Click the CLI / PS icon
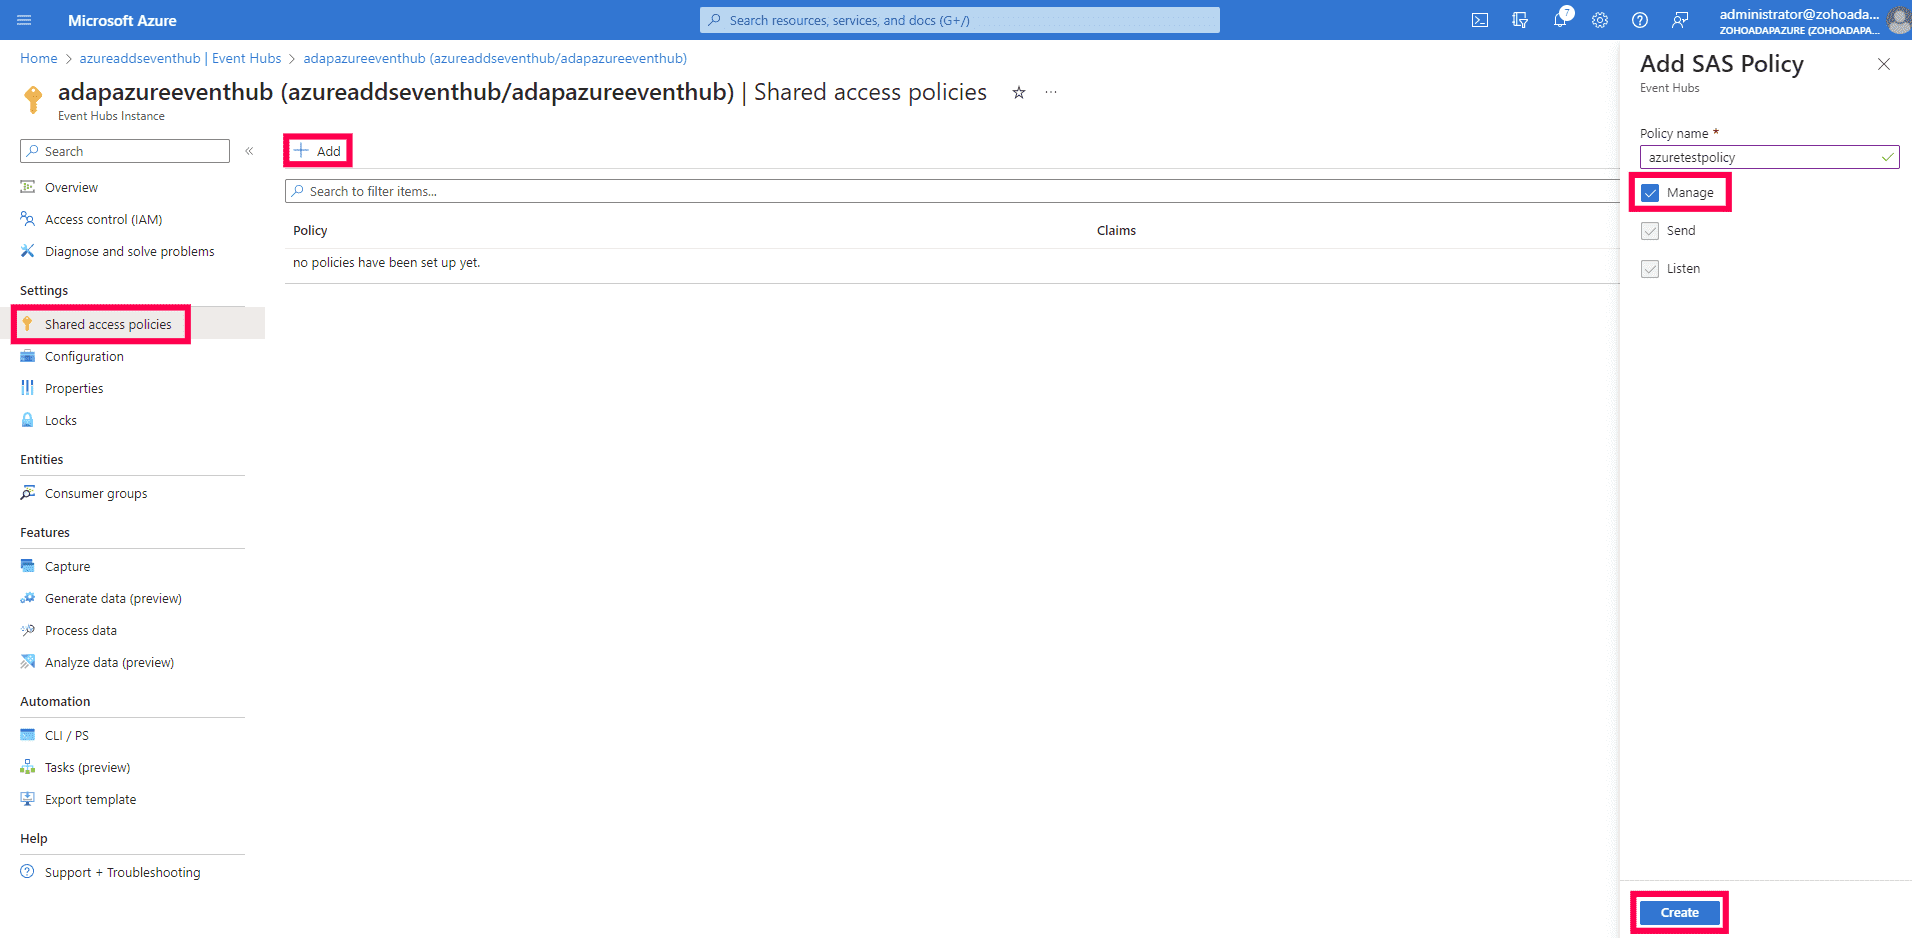 pyautogui.click(x=28, y=735)
